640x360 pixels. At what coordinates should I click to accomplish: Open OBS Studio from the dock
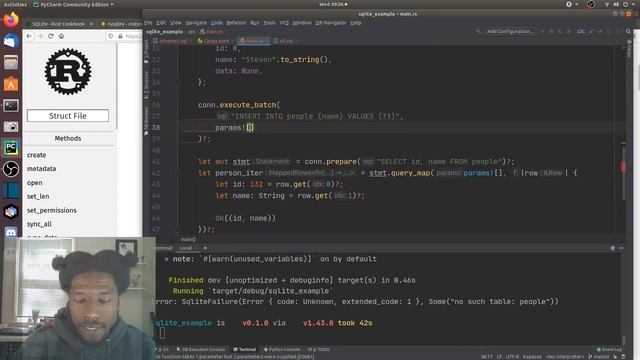[11, 169]
